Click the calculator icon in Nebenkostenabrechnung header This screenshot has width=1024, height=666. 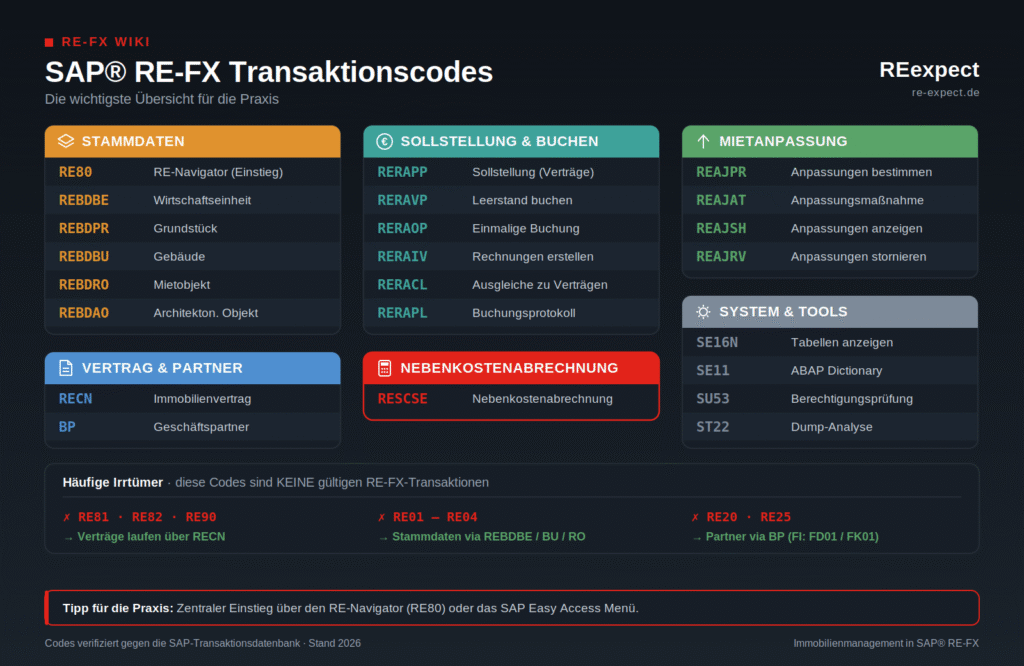click(x=385, y=368)
